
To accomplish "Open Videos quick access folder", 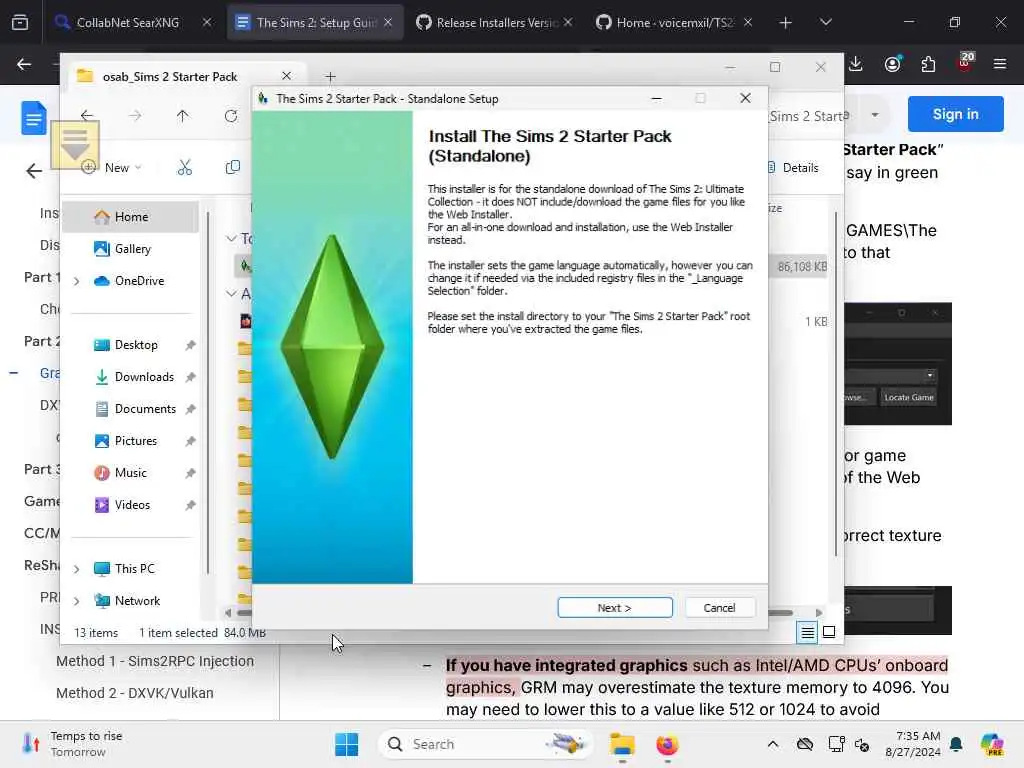I will tap(132, 505).
